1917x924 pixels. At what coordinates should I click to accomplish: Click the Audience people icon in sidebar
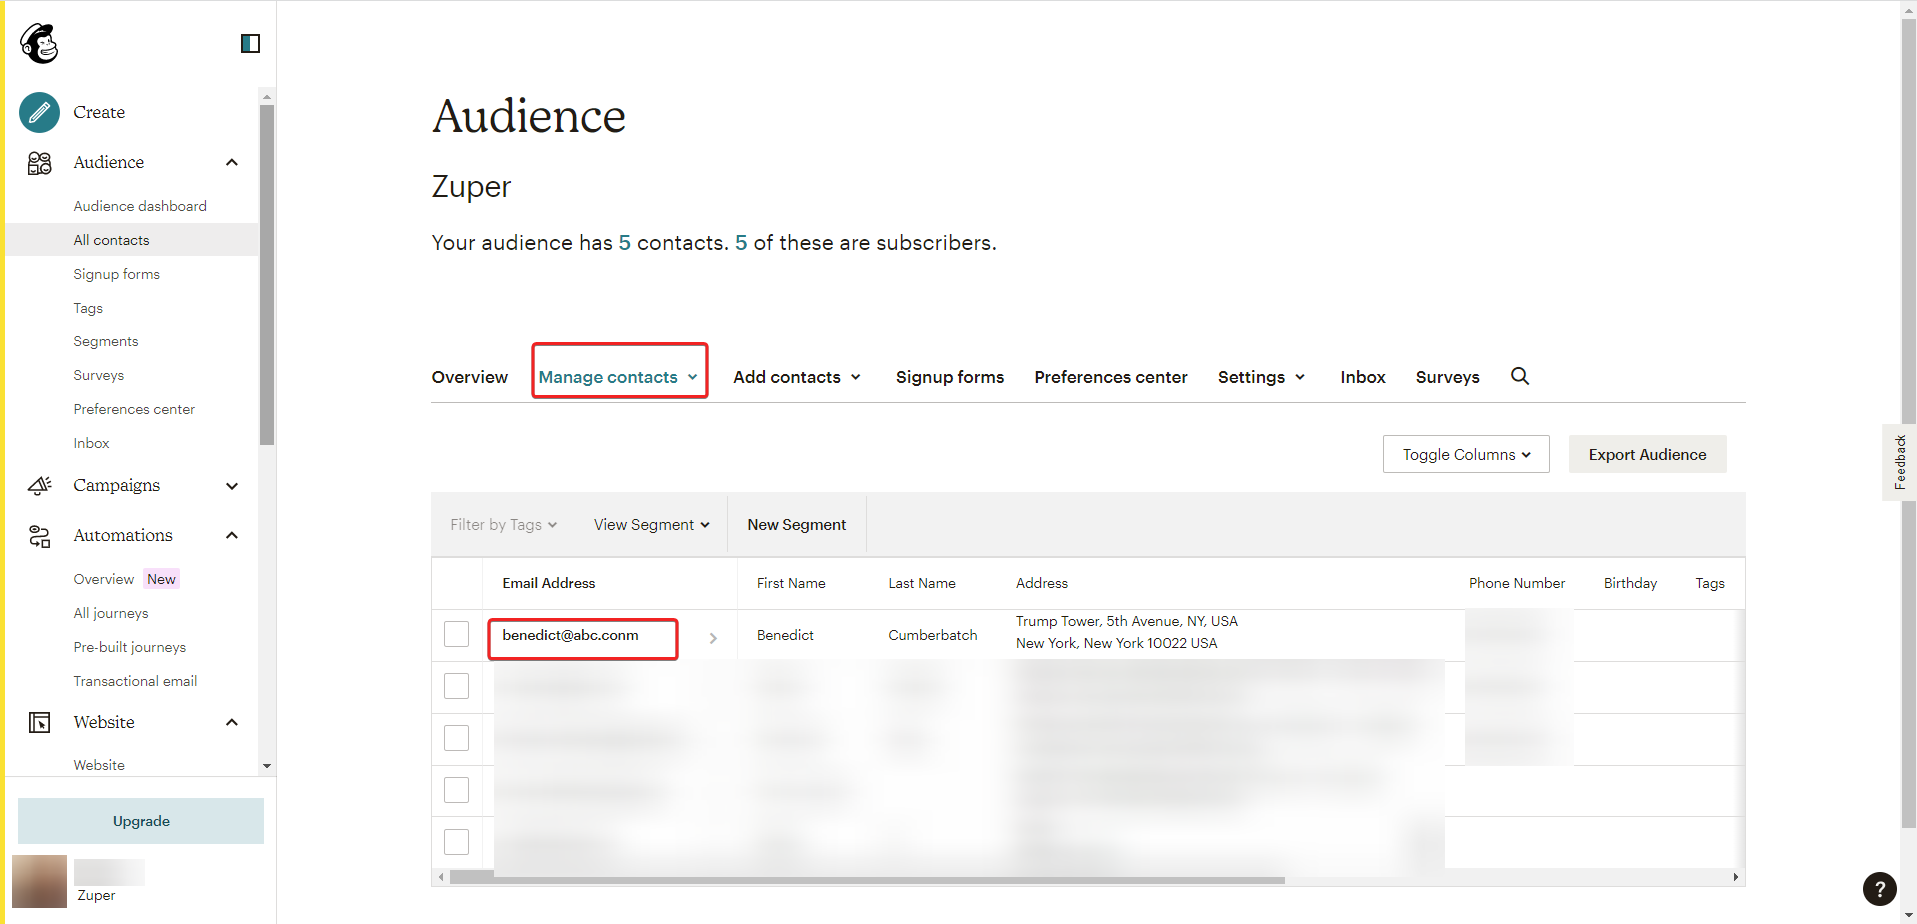(39, 163)
